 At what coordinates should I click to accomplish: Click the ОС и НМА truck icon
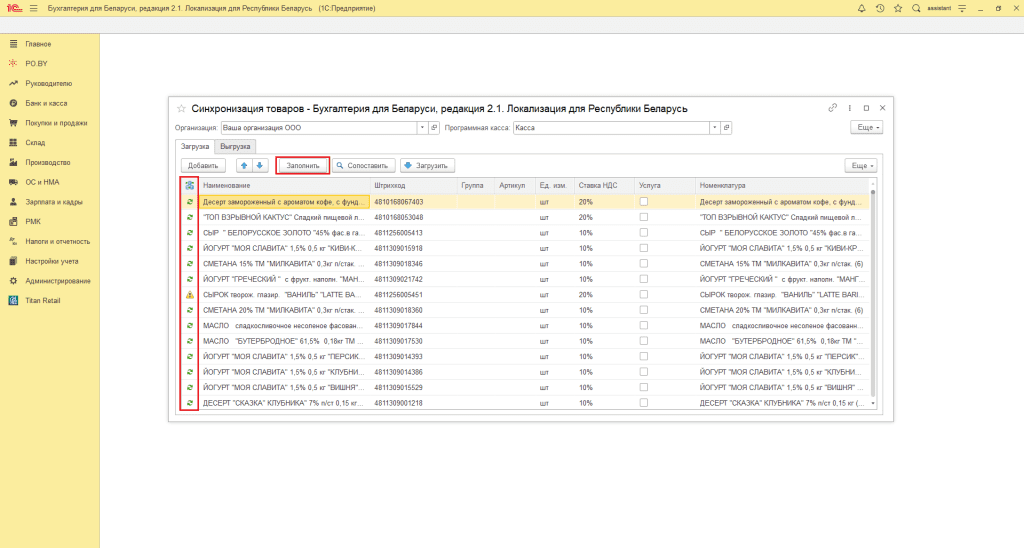(x=13, y=182)
